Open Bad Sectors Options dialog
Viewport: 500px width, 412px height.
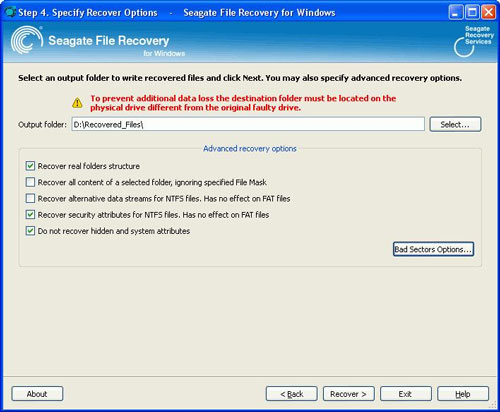tap(433, 249)
